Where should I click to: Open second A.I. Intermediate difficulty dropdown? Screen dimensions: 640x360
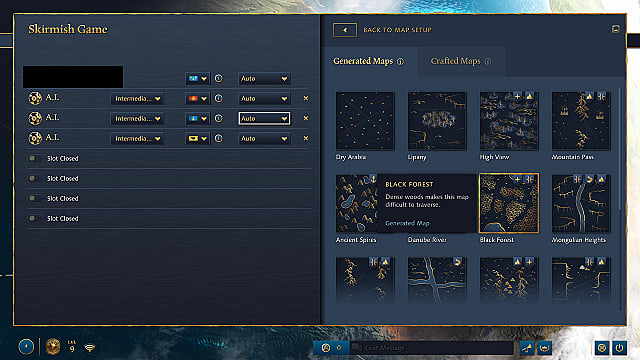click(x=137, y=118)
